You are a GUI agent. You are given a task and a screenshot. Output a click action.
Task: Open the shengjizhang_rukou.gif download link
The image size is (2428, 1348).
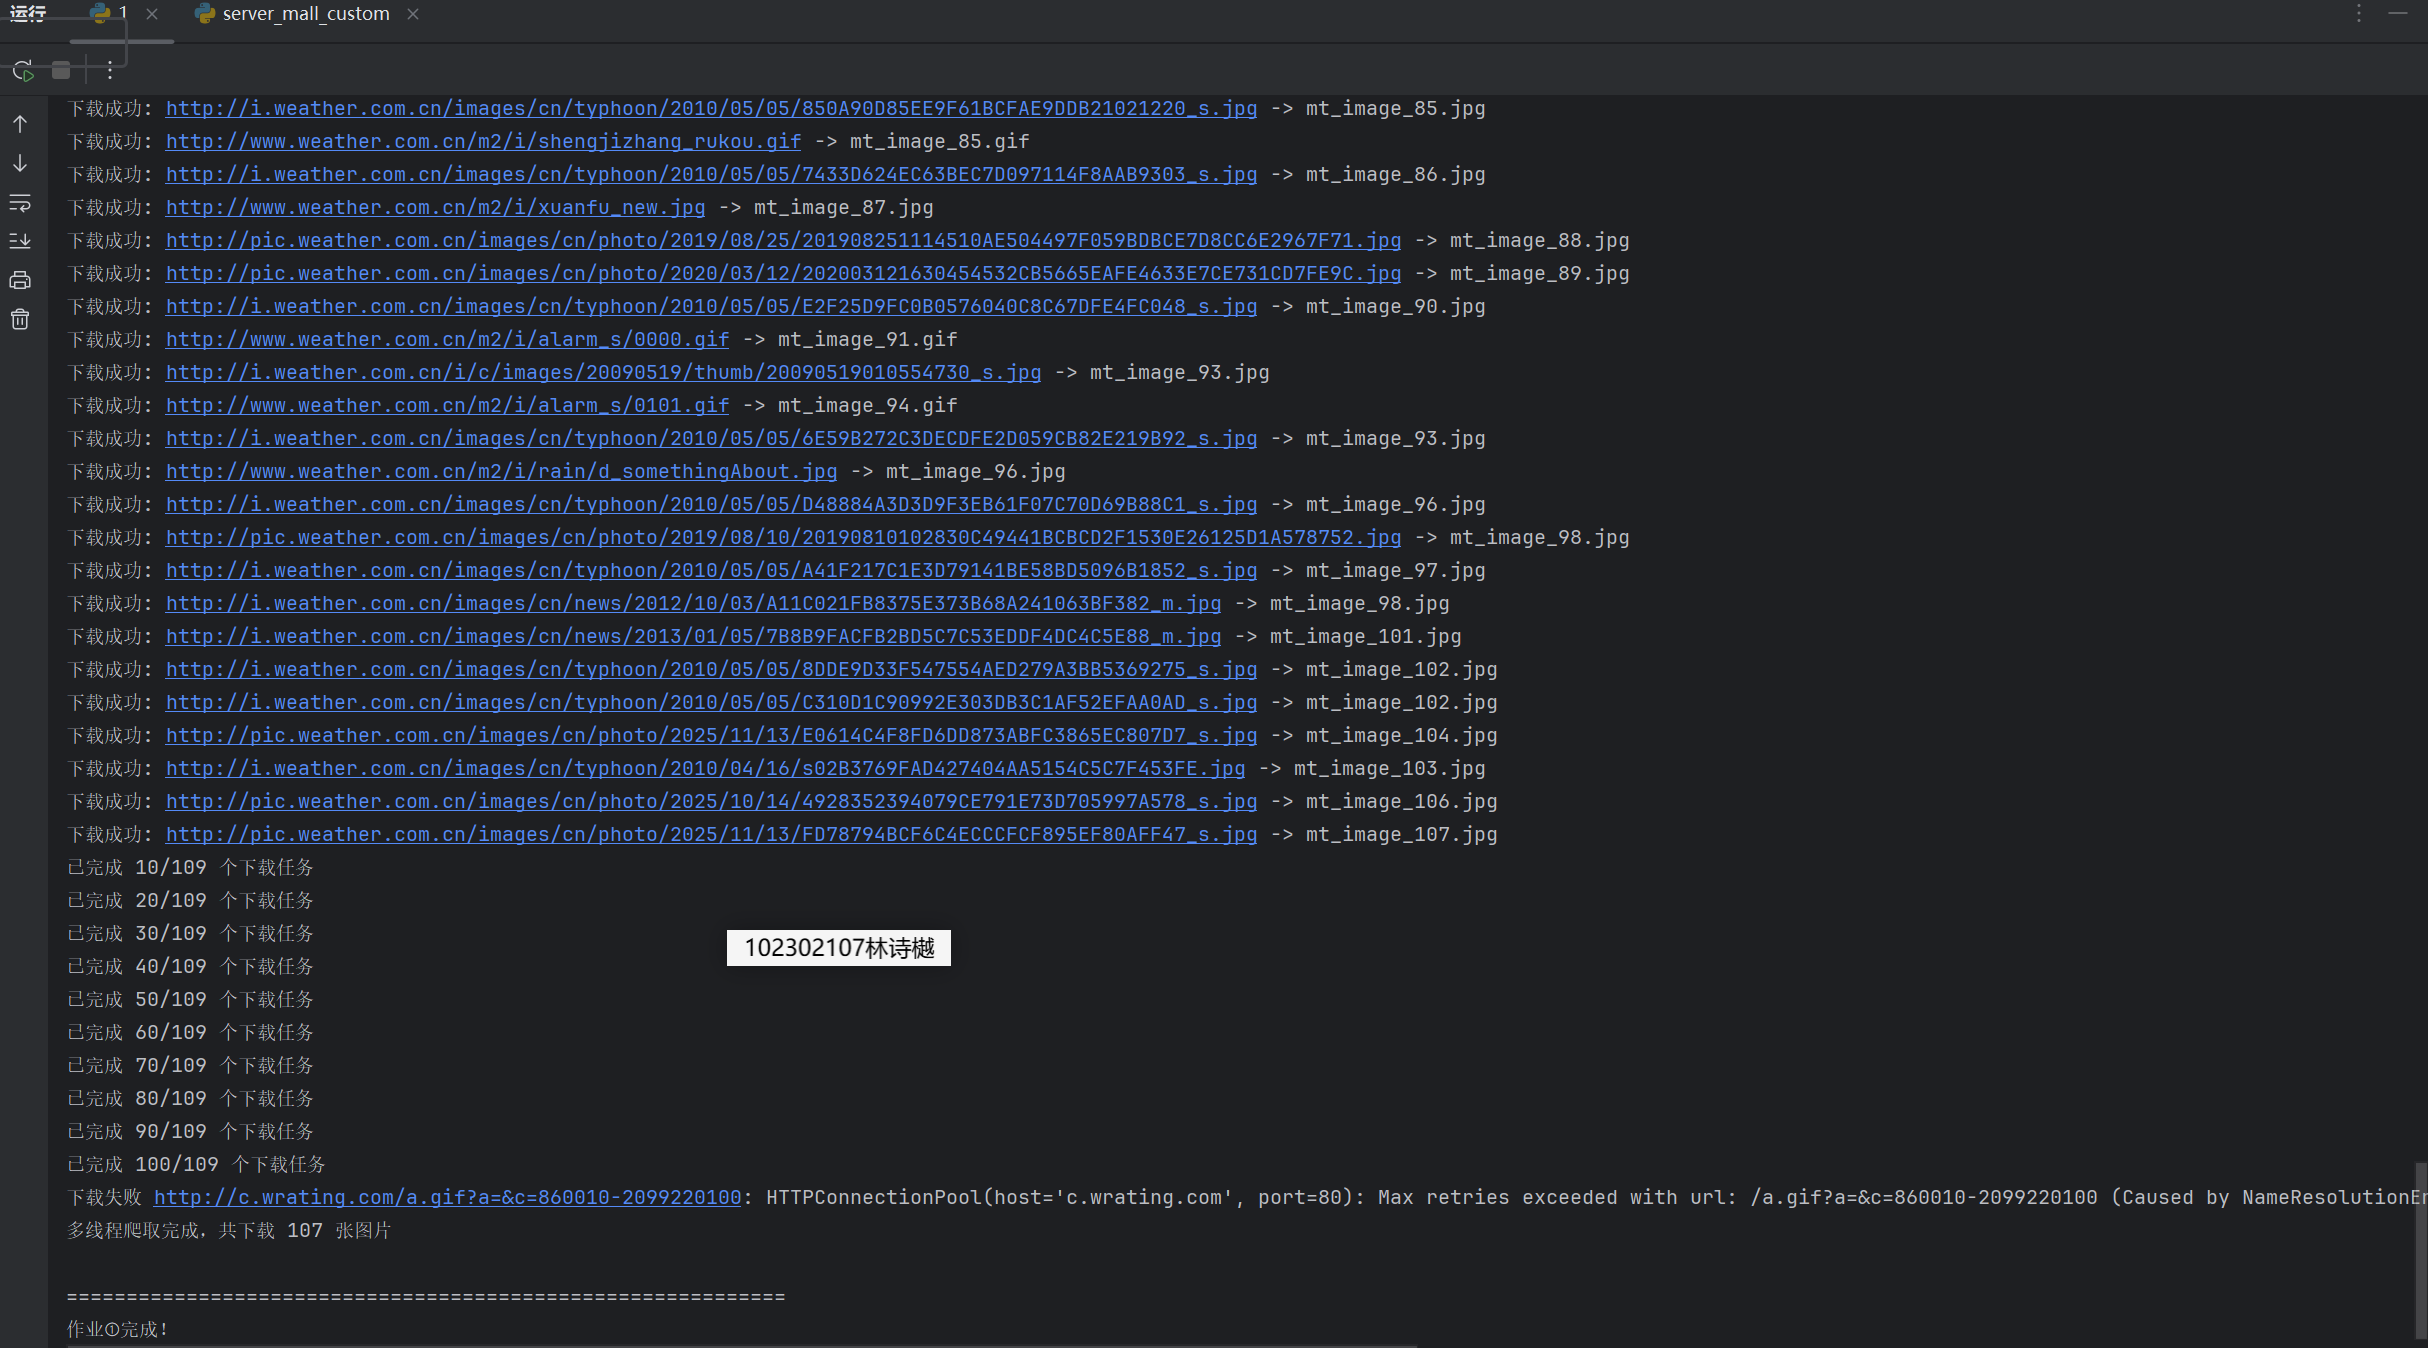point(483,141)
